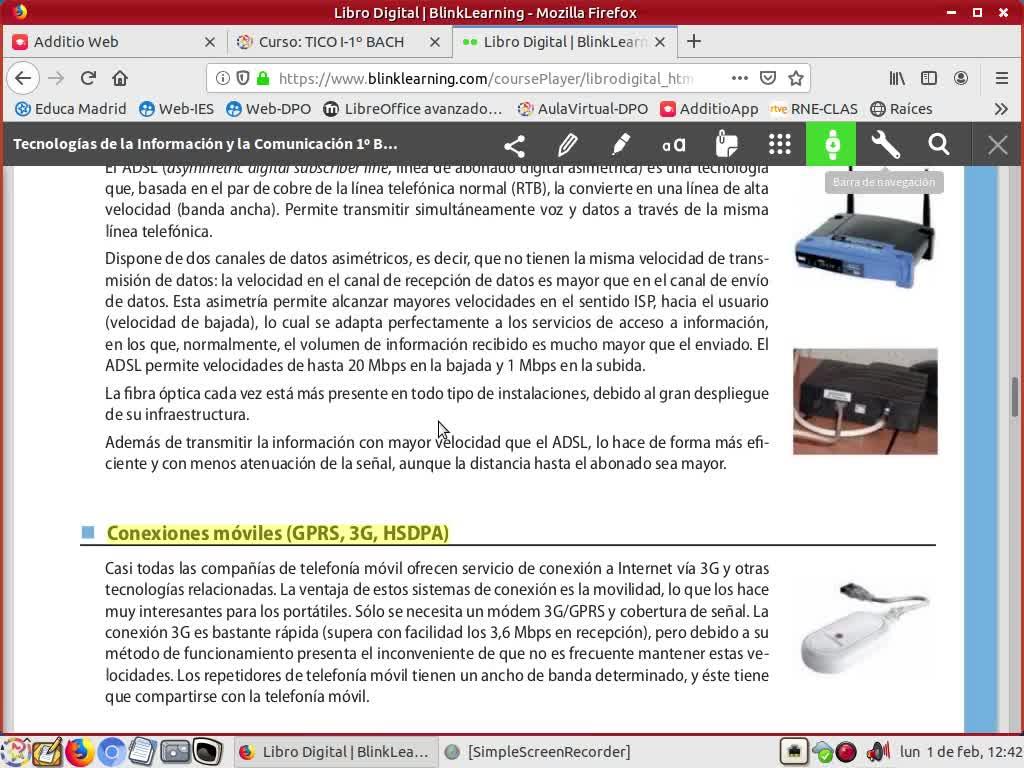Open the grid apps menu icon

(780, 145)
